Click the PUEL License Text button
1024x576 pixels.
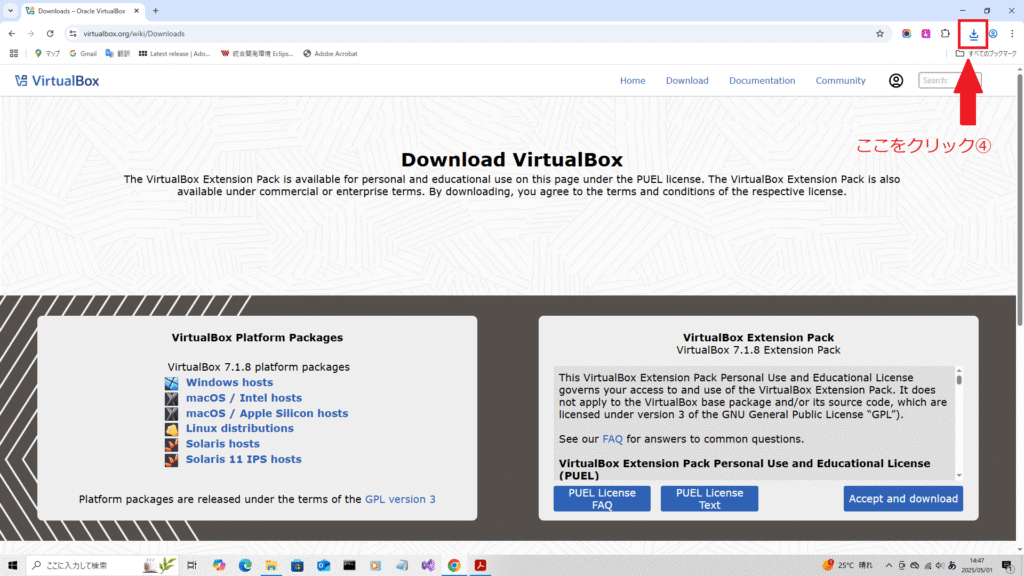coord(709,498)
